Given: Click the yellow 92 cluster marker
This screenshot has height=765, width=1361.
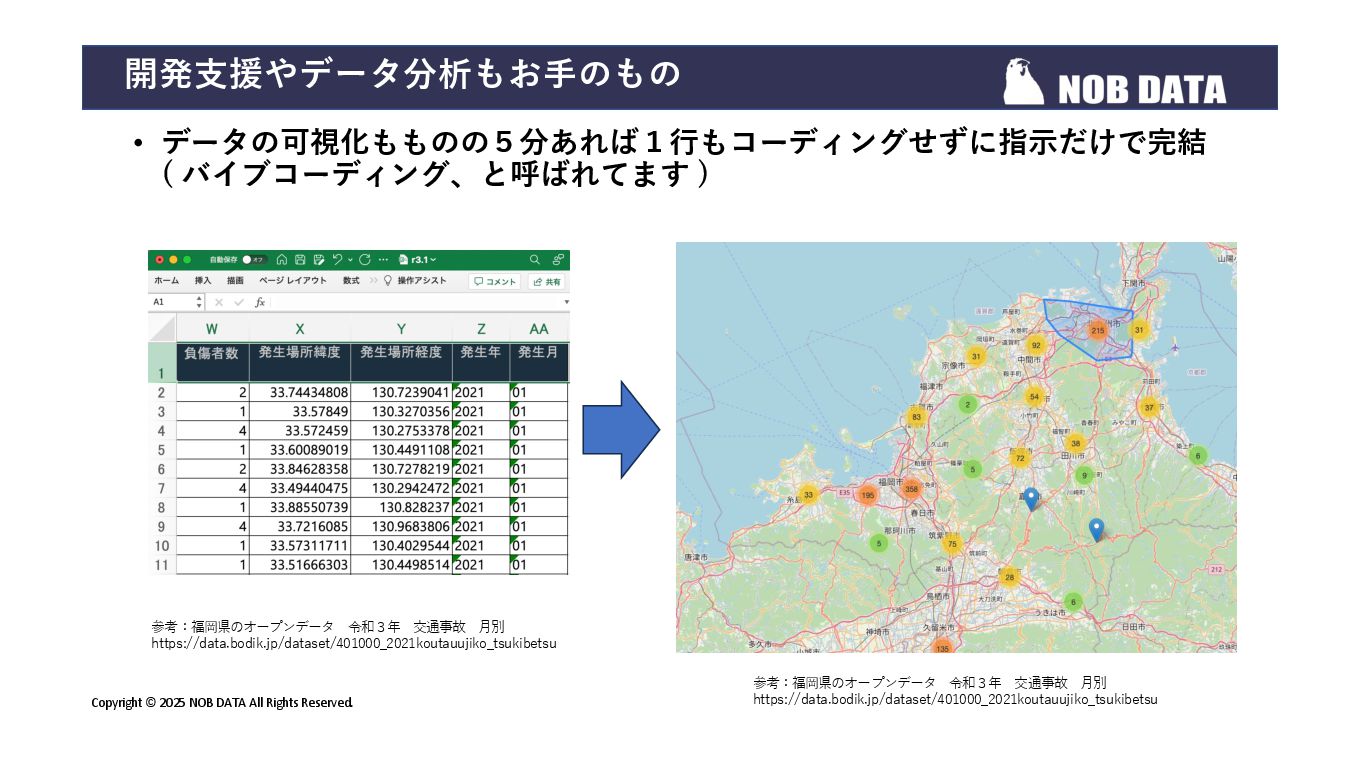Looking at the screenshot, I should 1036,345.
